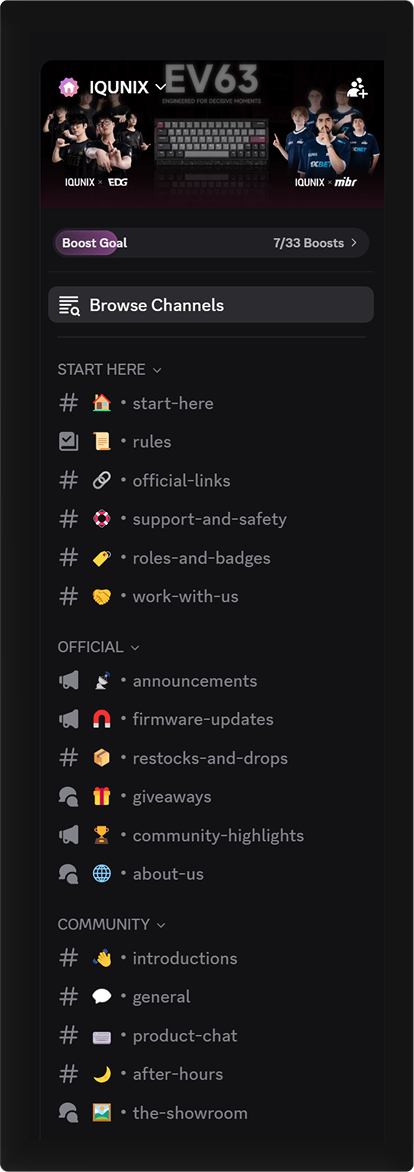Viewport: 414px width, 1172px height.
Task: Open the IQUNIX server name dropdown
Action: pyautogui.click(x=127, y=87)
